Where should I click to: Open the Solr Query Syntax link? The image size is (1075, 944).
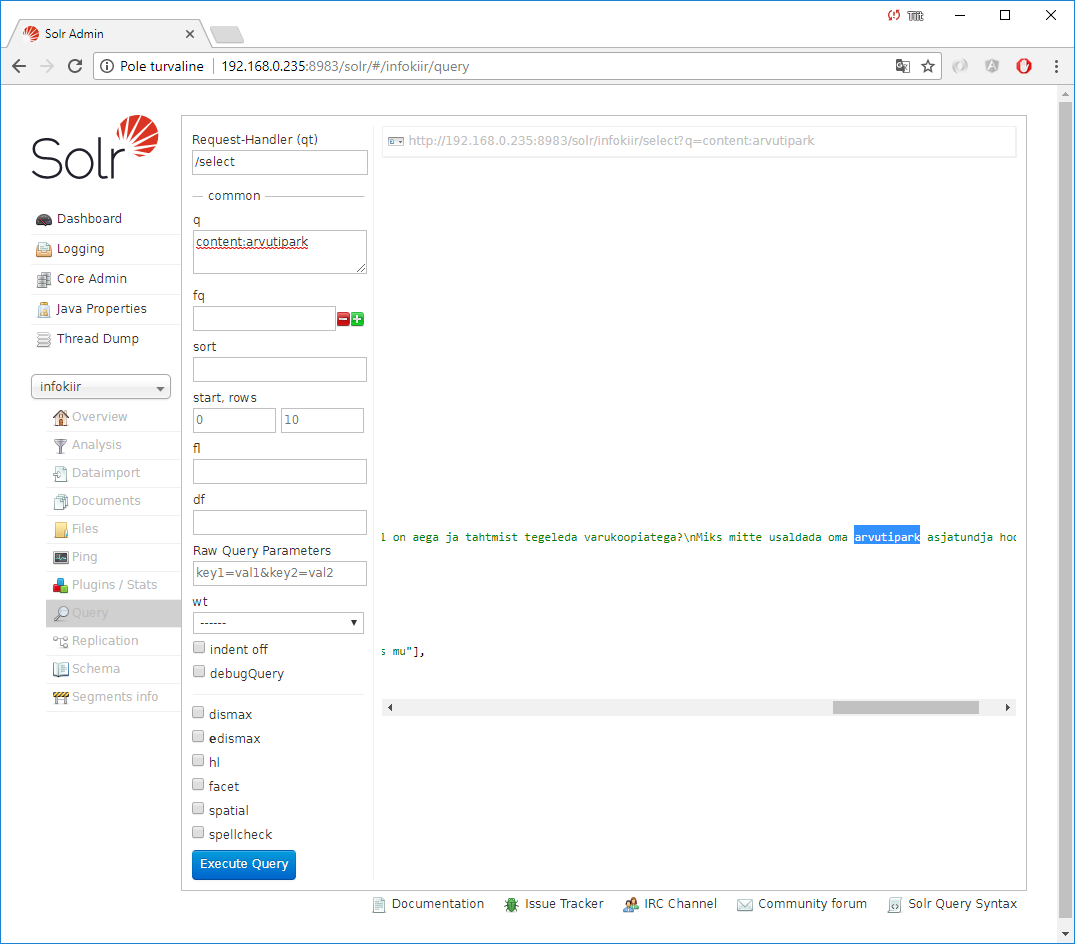point(962,904)
